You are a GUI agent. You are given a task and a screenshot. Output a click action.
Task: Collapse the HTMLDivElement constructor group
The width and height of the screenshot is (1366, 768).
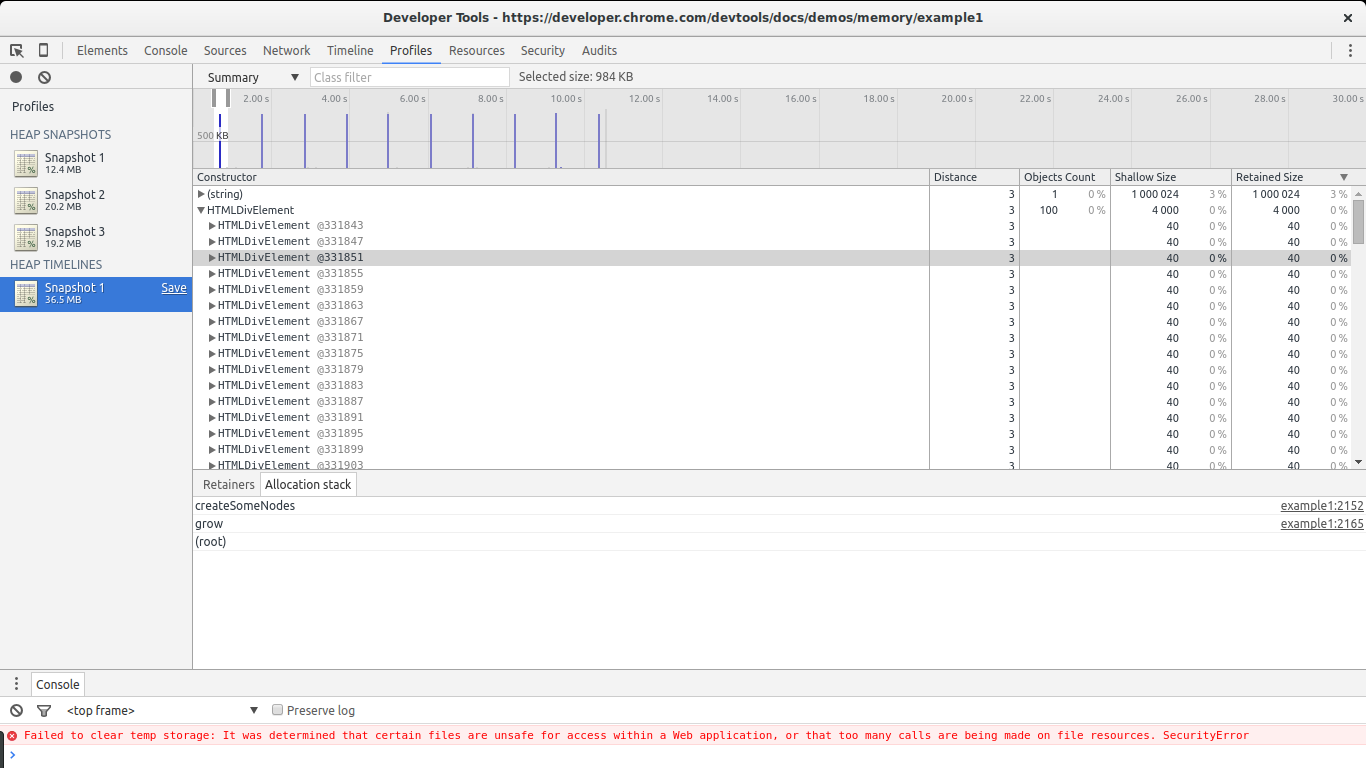pyautogui.click(x=201, y=210)
